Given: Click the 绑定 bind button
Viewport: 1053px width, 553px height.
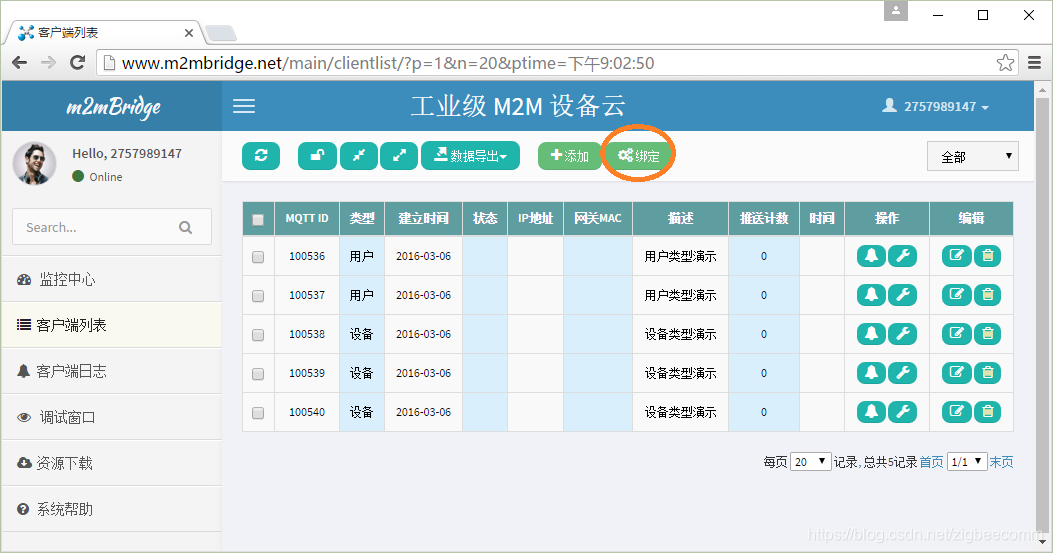Looking at the screenshot, I should [x=639, y=156].
